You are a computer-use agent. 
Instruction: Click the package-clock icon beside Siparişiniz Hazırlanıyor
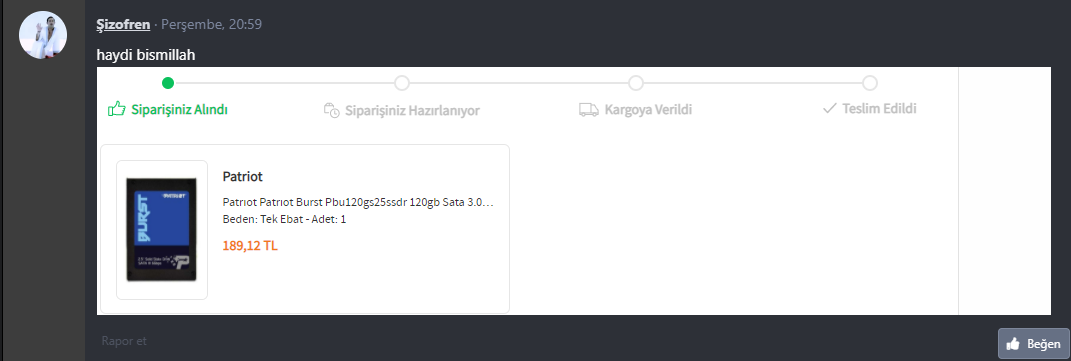pyautogui.click(x=331, y=110)
